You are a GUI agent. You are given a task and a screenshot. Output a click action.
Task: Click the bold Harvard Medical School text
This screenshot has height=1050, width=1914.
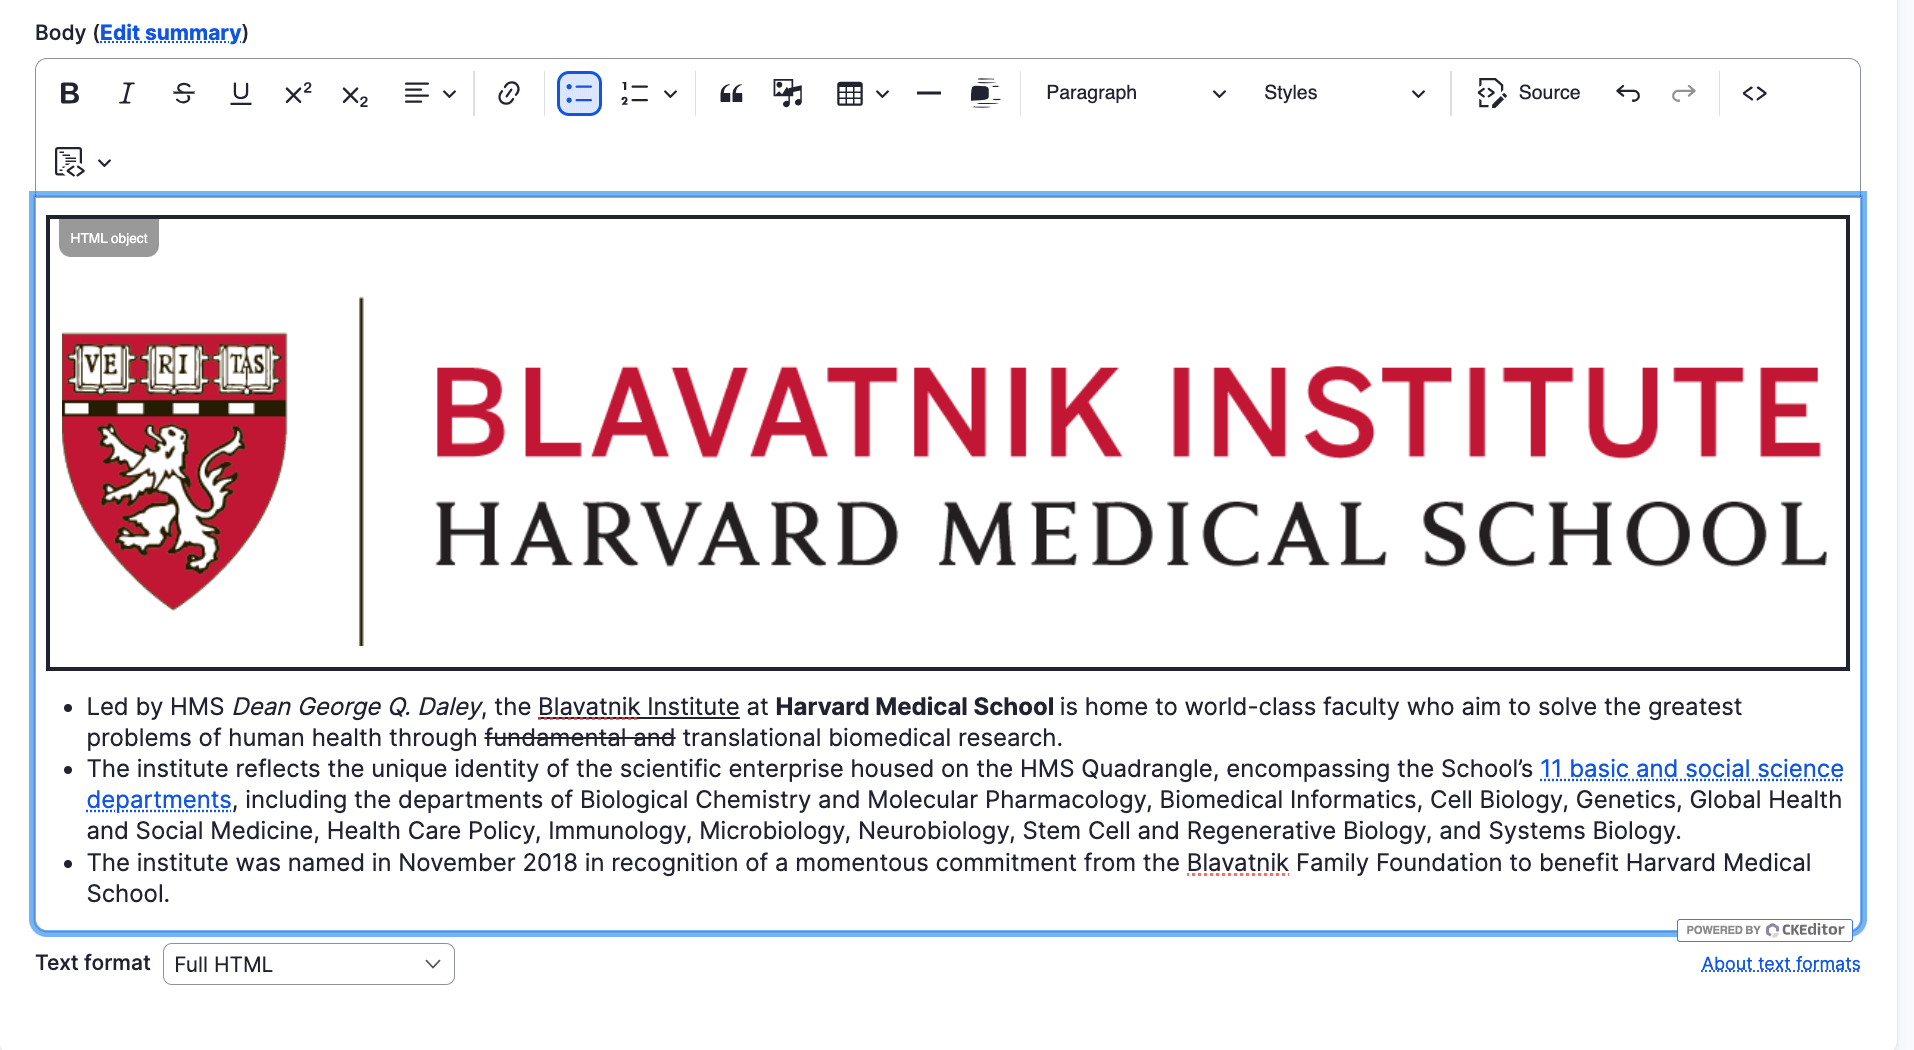(914, 707)
